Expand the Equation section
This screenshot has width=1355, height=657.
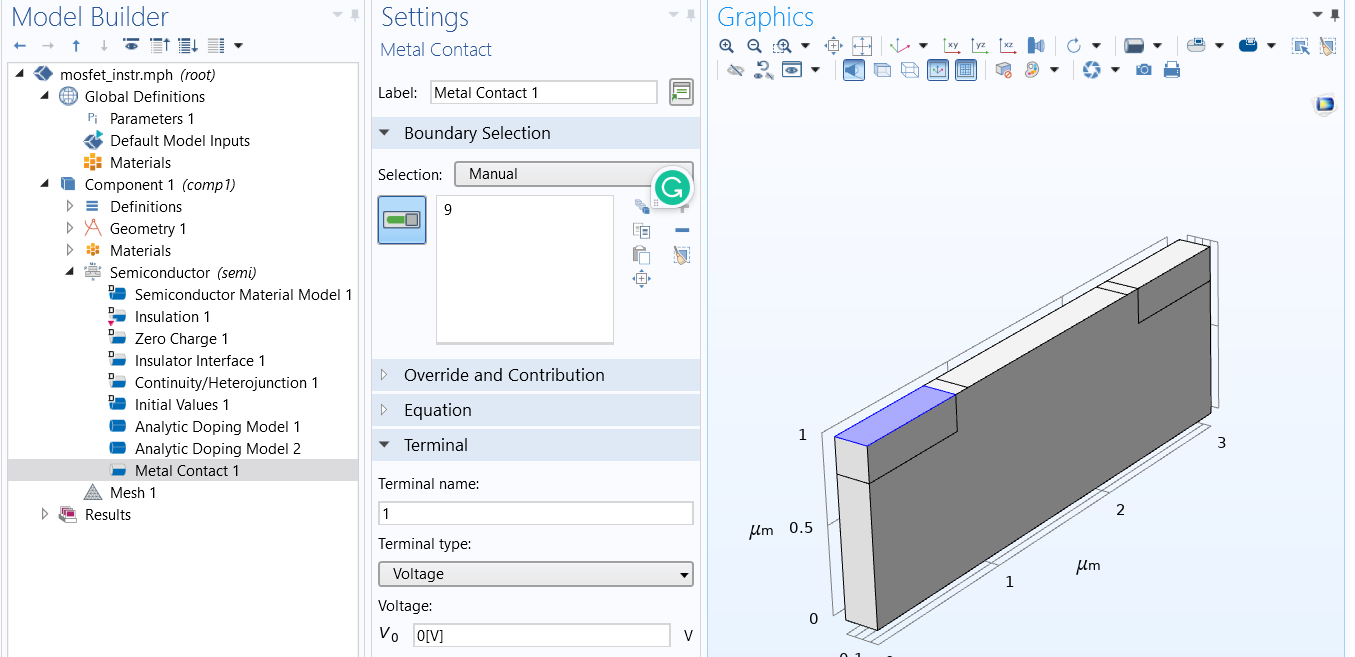[384, 410]
